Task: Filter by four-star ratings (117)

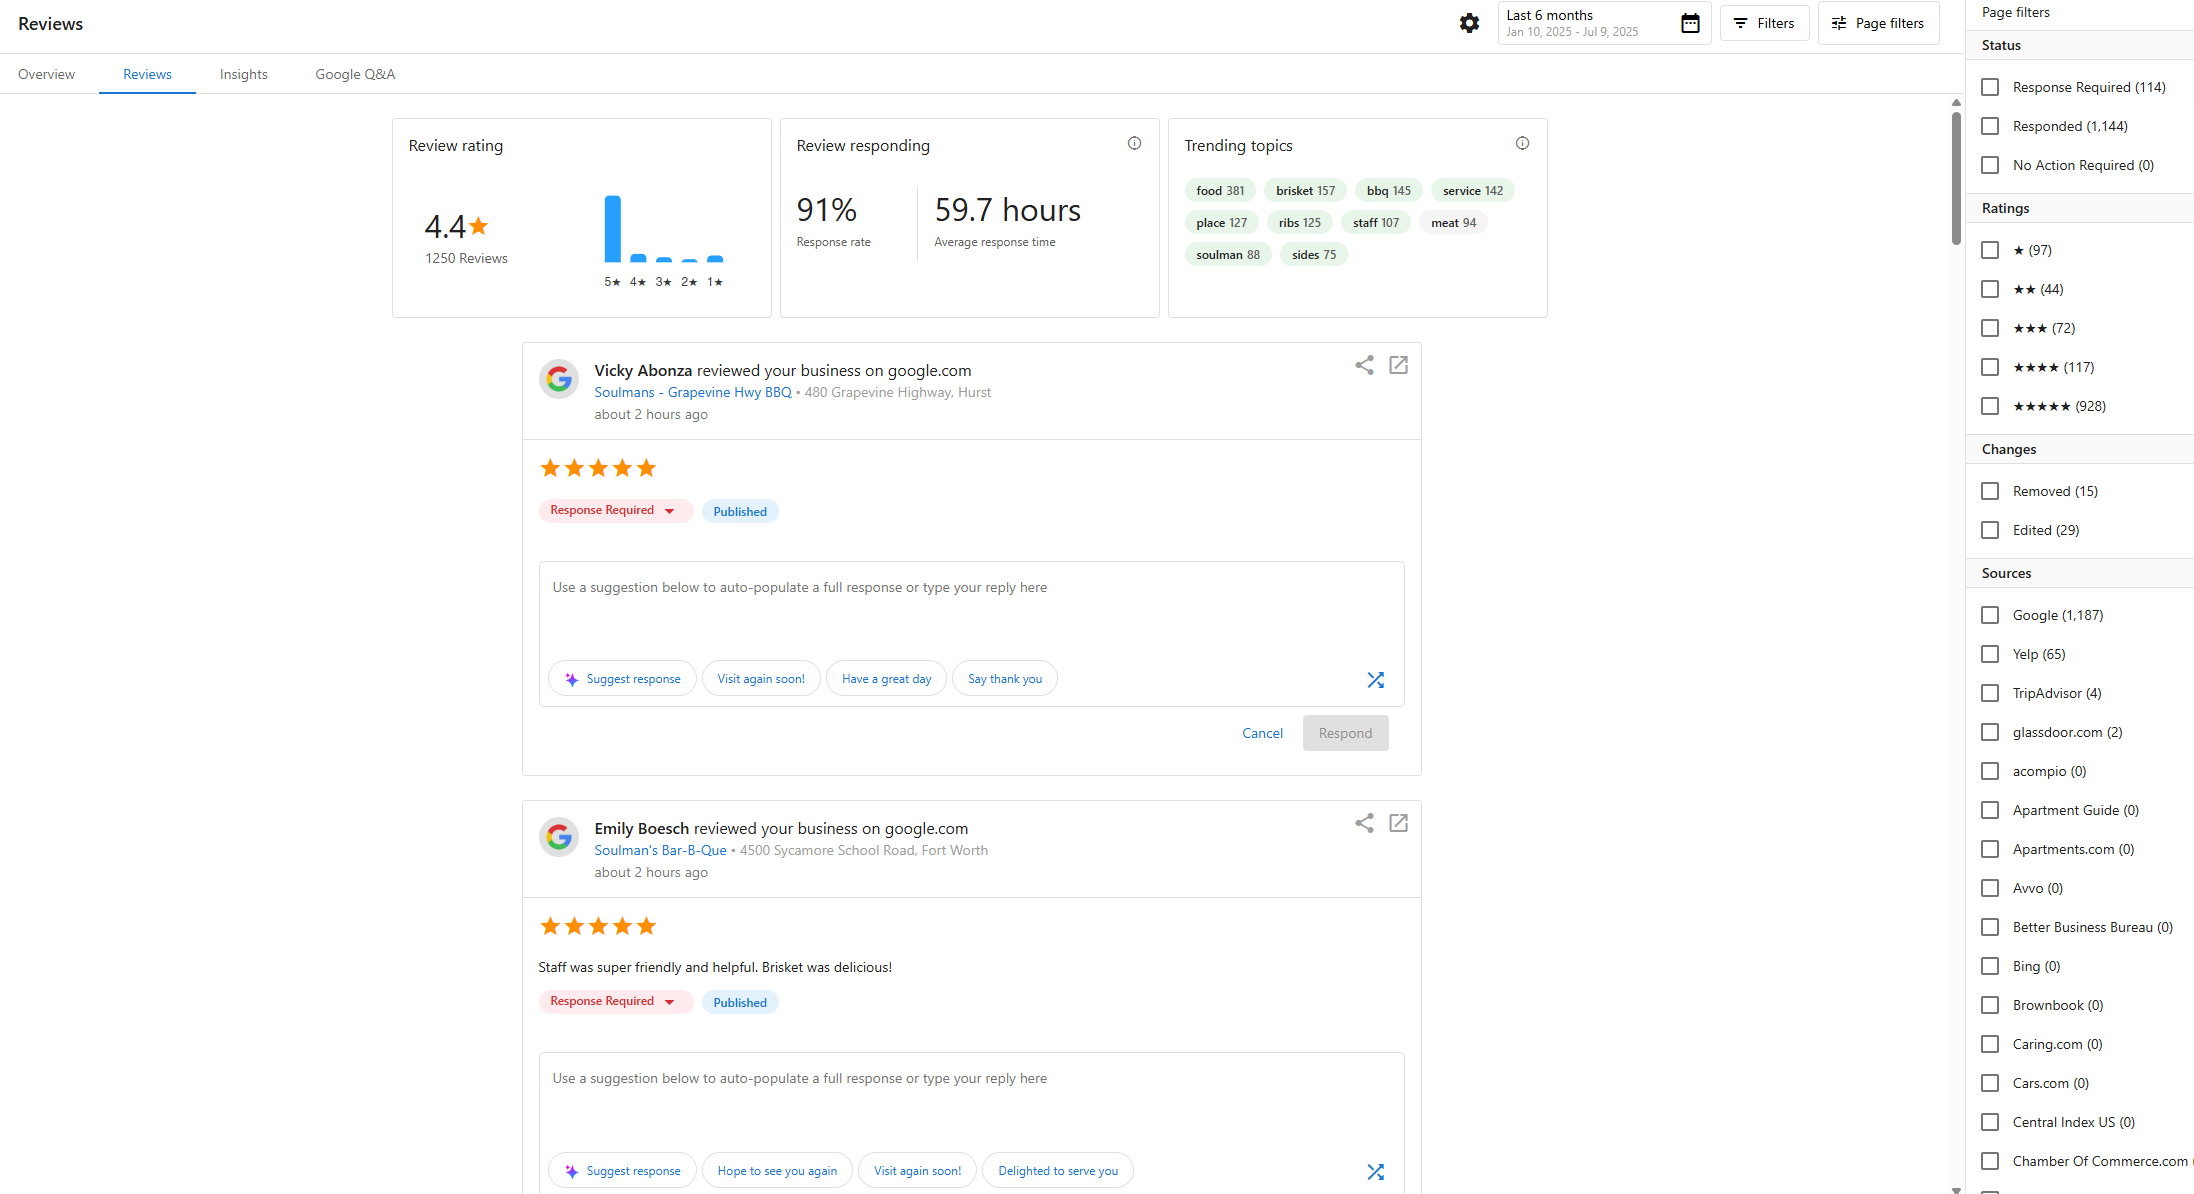Action: point(1990,367)
